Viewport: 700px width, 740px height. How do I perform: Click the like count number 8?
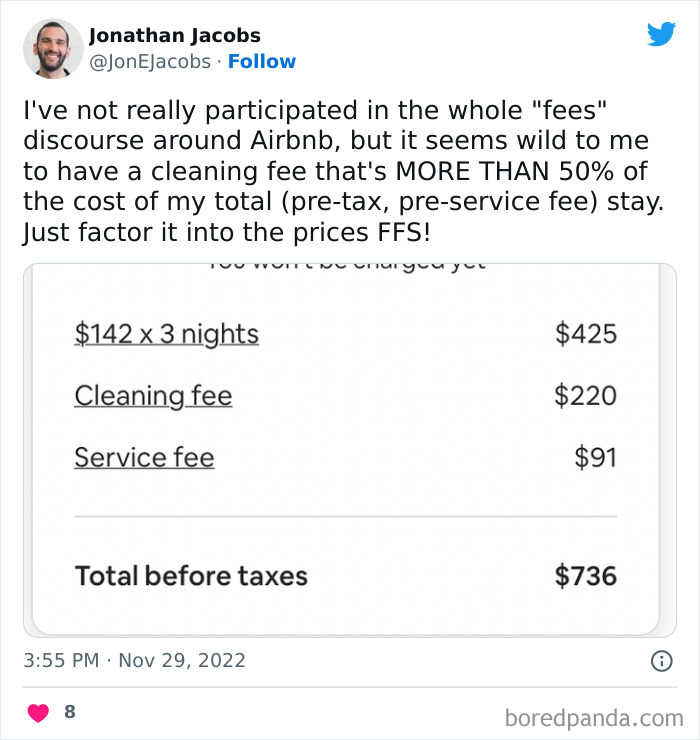click(69, 712)
